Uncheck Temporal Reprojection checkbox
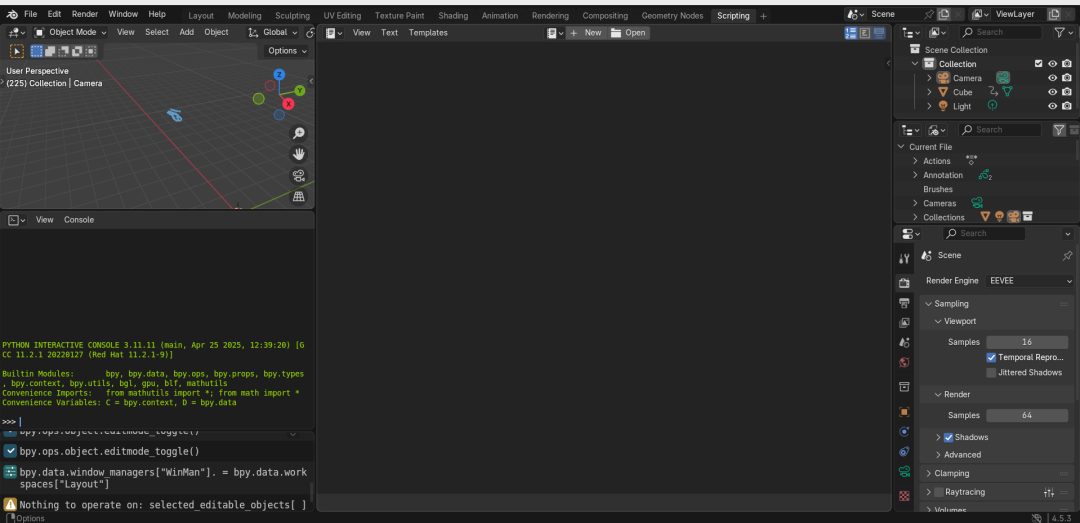1080x523 pixels. pos(991,358)
